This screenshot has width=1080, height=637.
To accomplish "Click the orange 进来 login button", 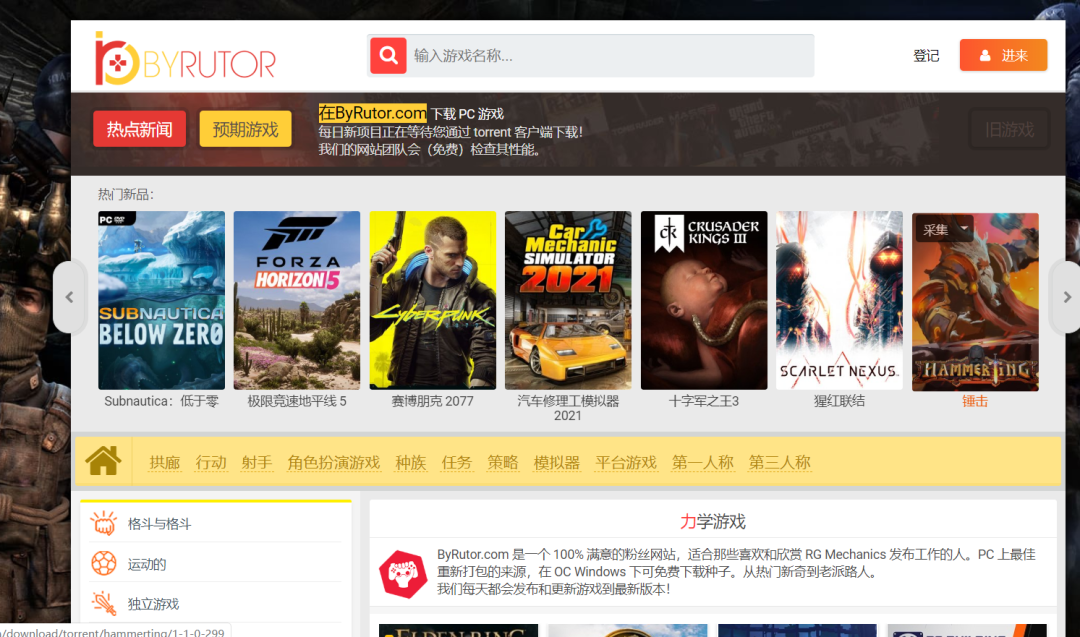I will [x=1003, y=55].
